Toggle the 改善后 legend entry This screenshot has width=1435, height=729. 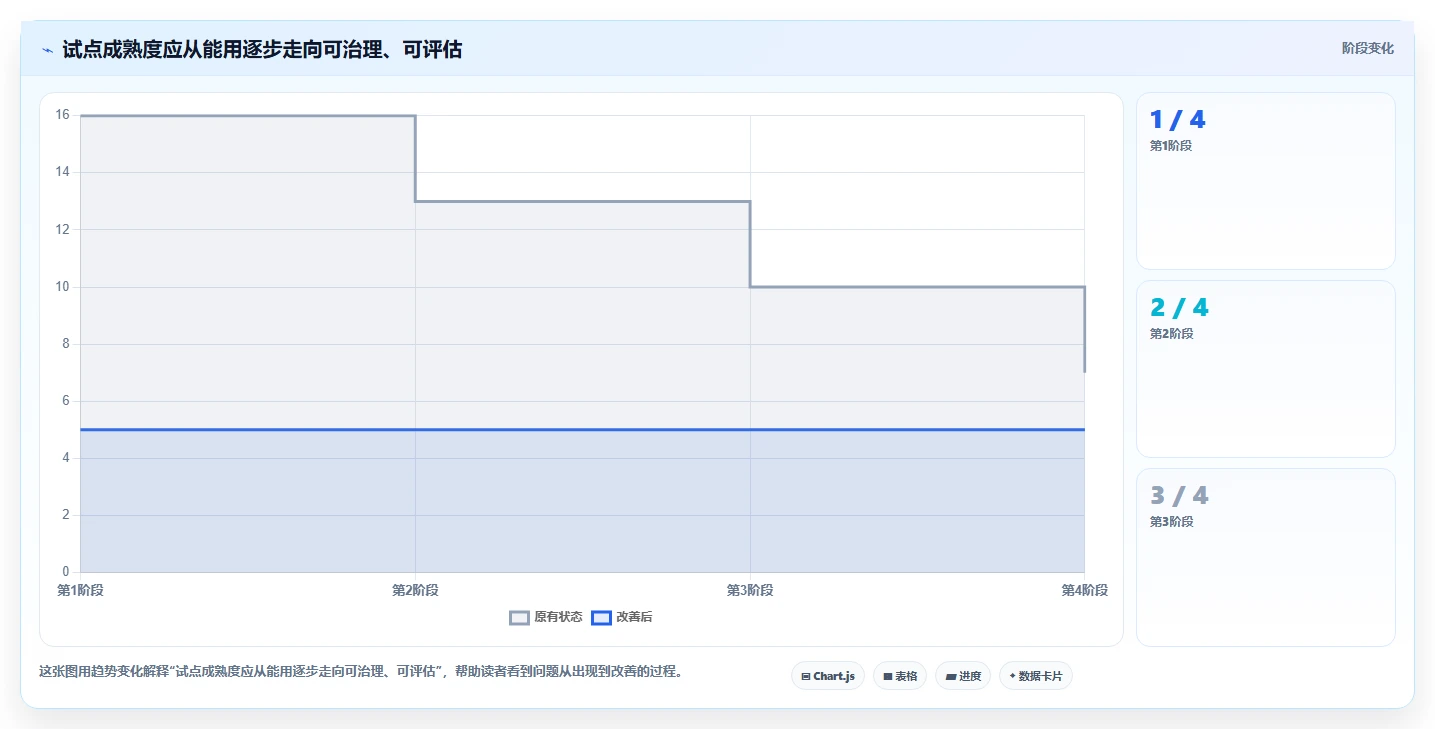coord(622,617)
